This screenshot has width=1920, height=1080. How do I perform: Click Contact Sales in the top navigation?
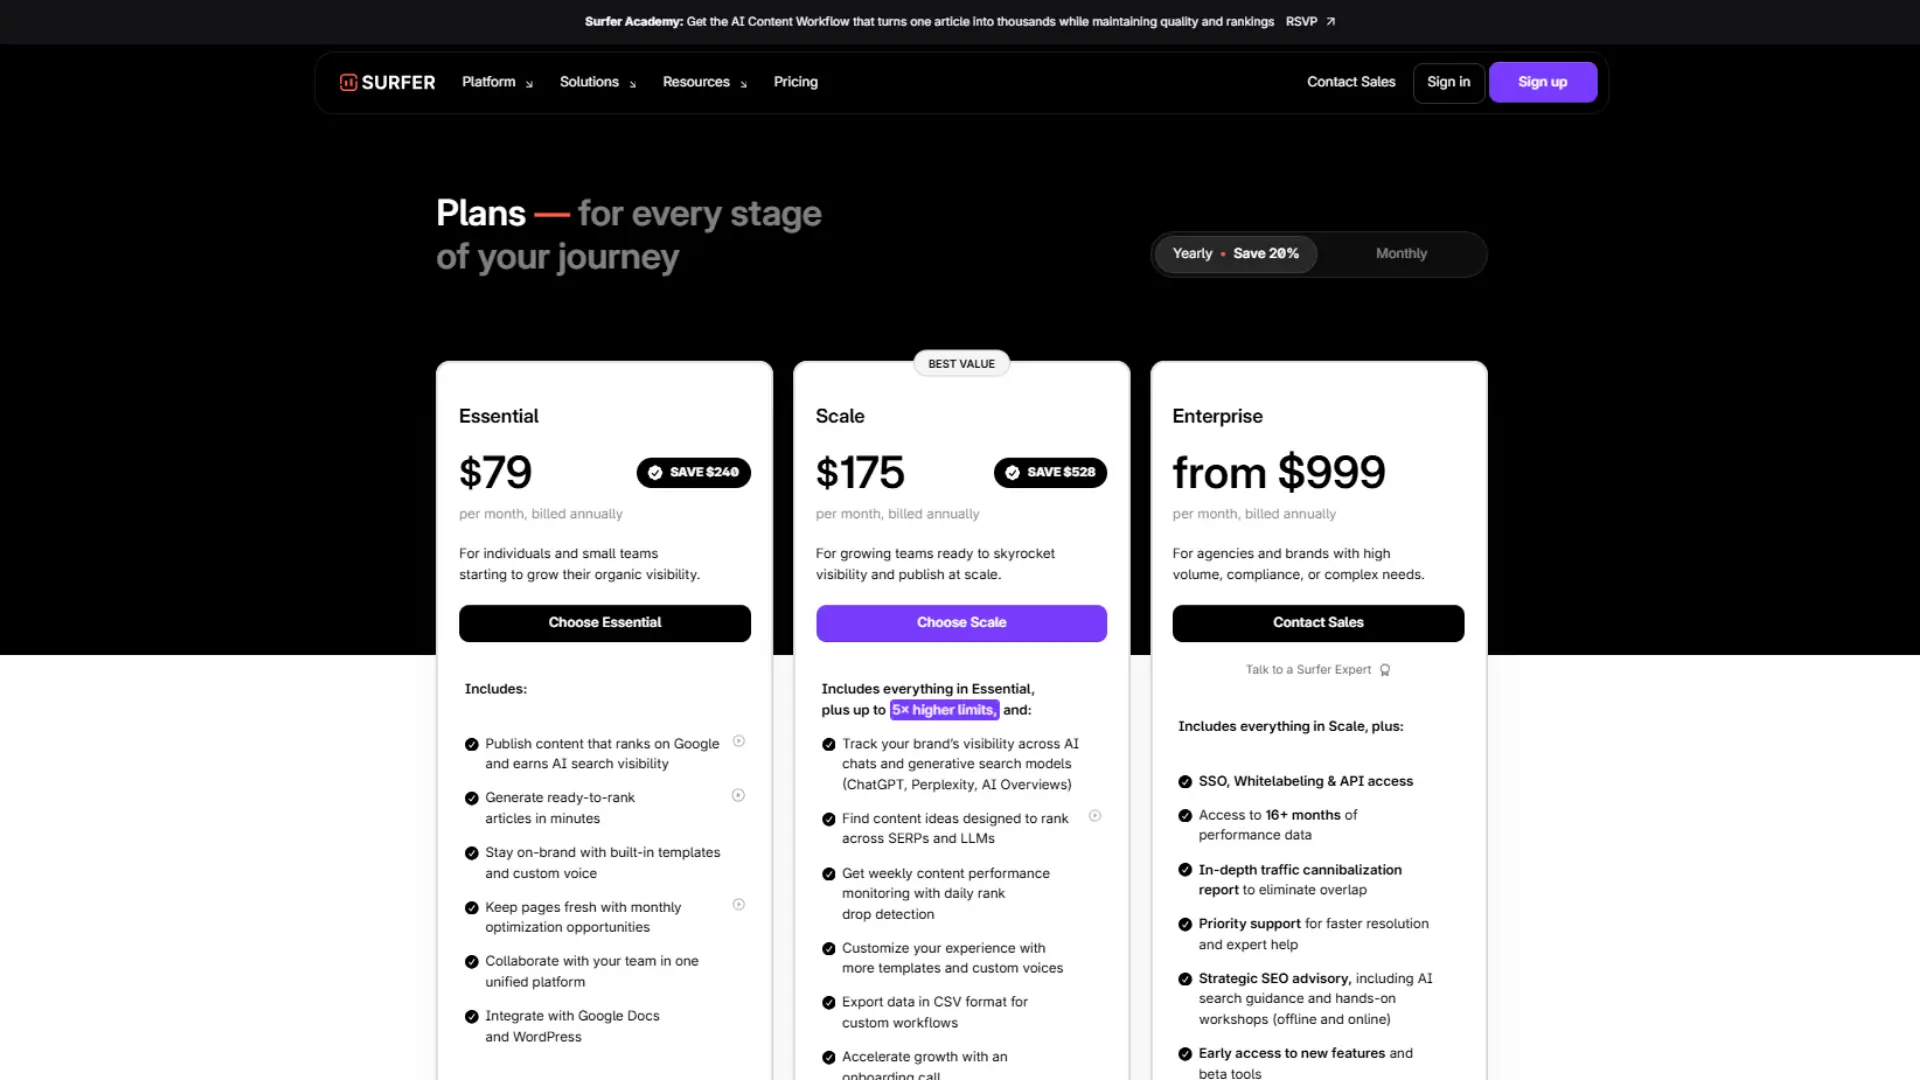1351,82
